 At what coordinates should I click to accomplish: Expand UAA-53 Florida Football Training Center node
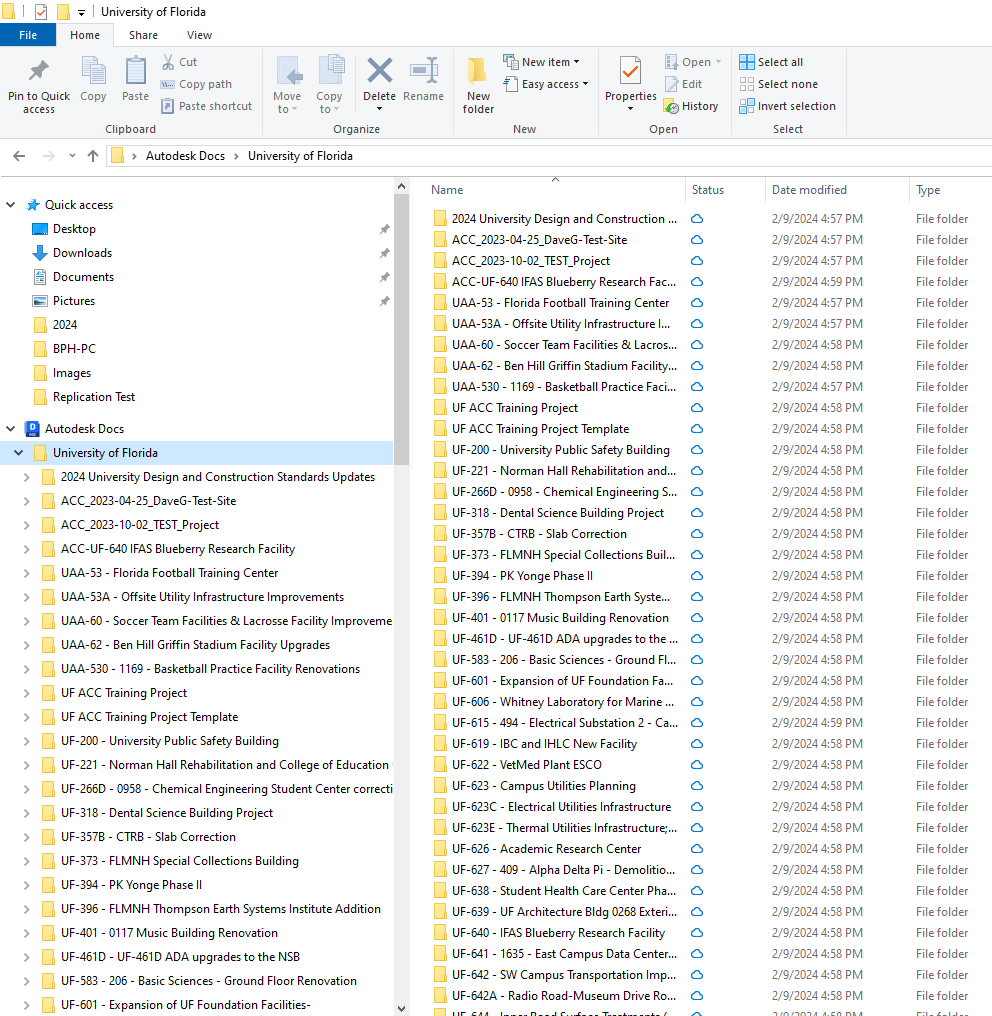pos(27,573)
